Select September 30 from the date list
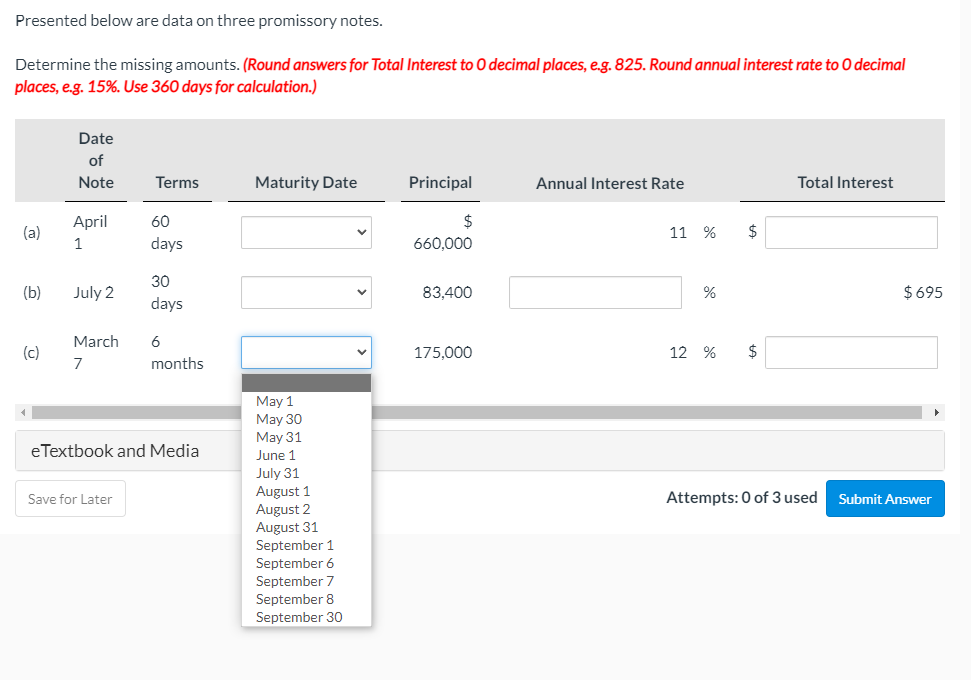Viewport: 971px width, 680px height. click(296, 616)
